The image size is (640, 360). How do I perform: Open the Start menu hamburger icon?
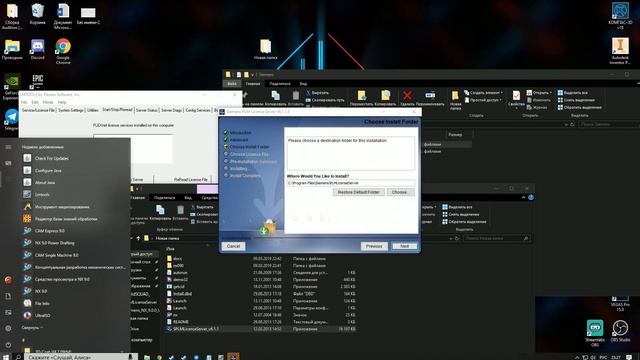[8, 147]
